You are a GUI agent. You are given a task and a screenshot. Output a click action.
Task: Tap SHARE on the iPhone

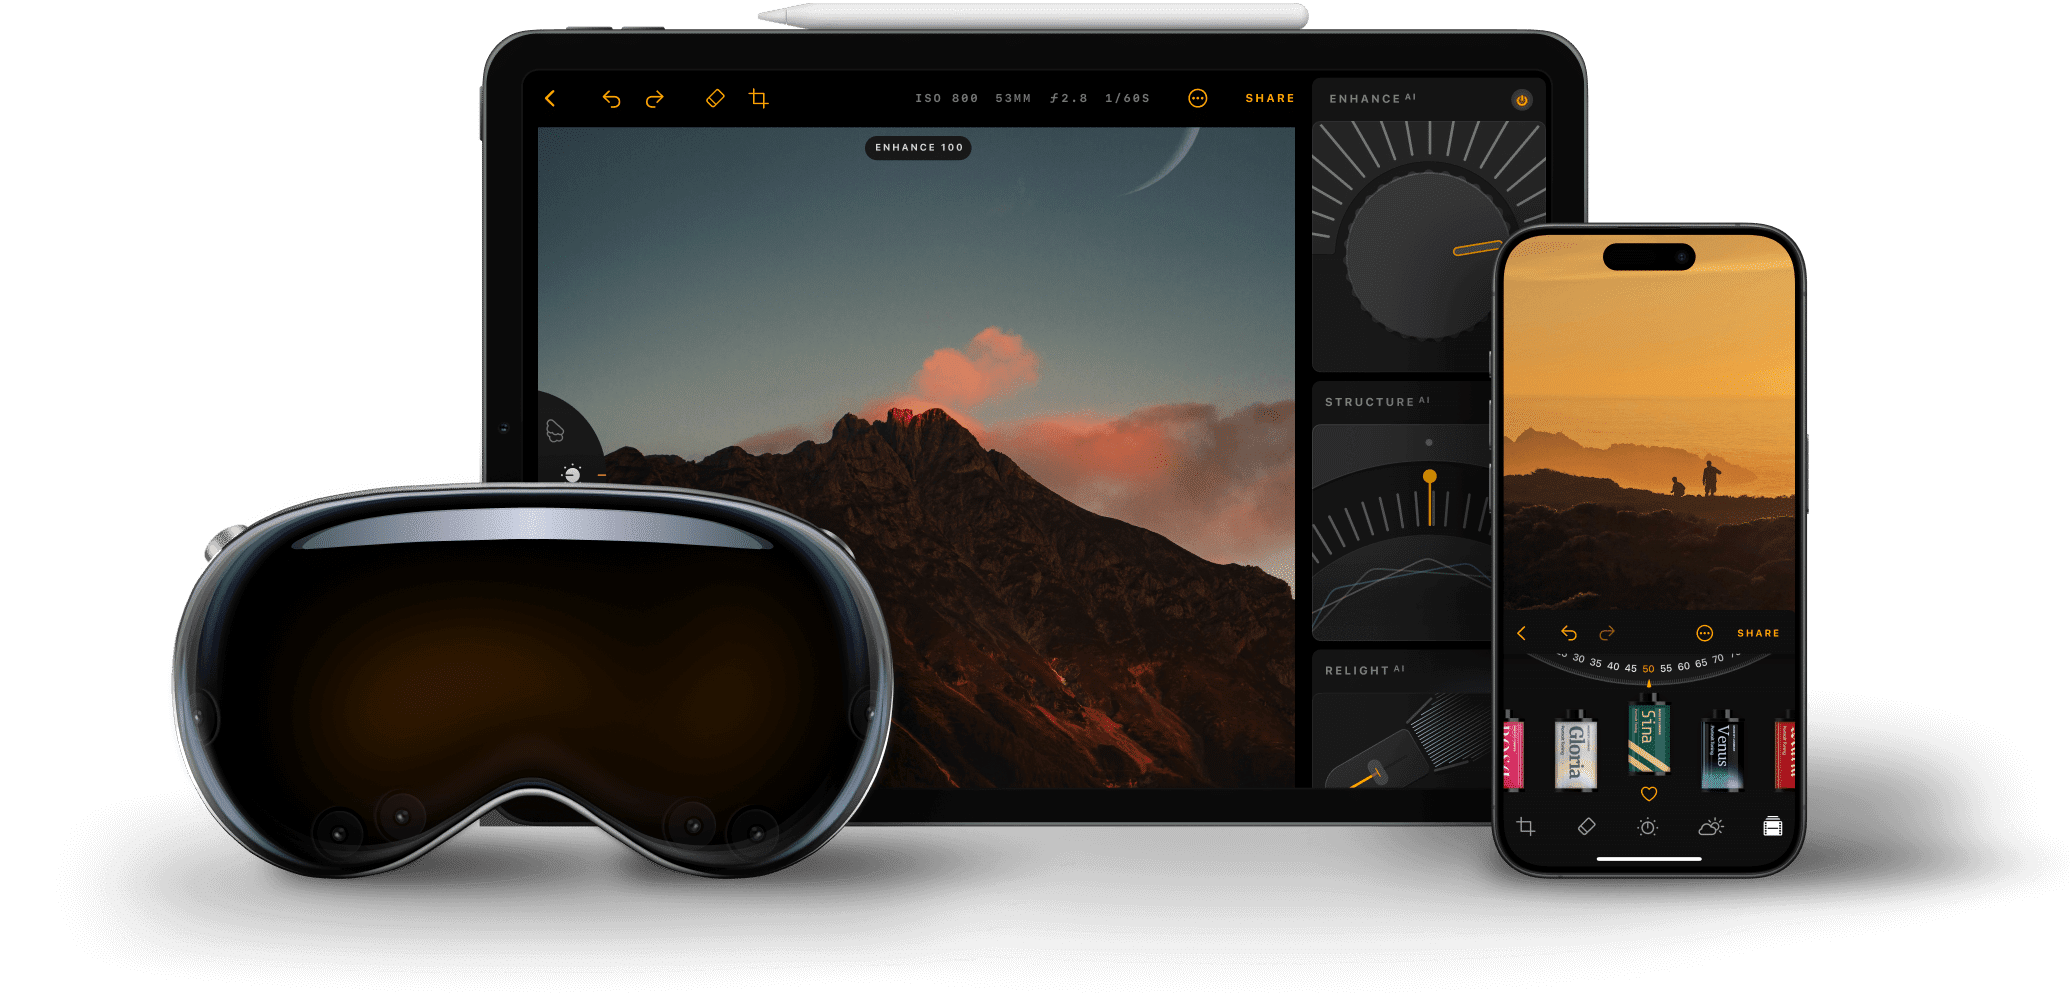pos(1758,633)
